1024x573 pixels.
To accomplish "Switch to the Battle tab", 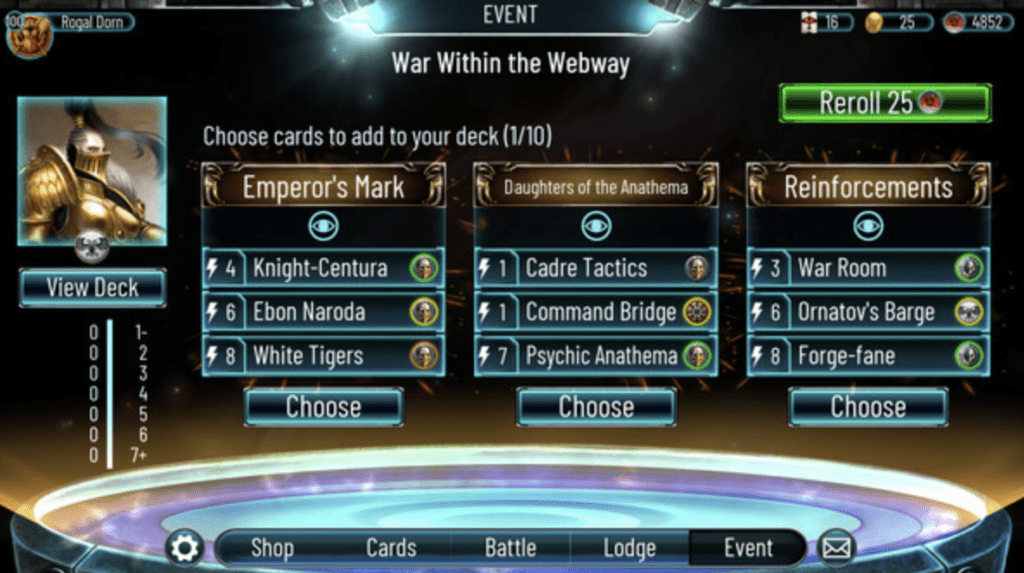I will point(510,548).
